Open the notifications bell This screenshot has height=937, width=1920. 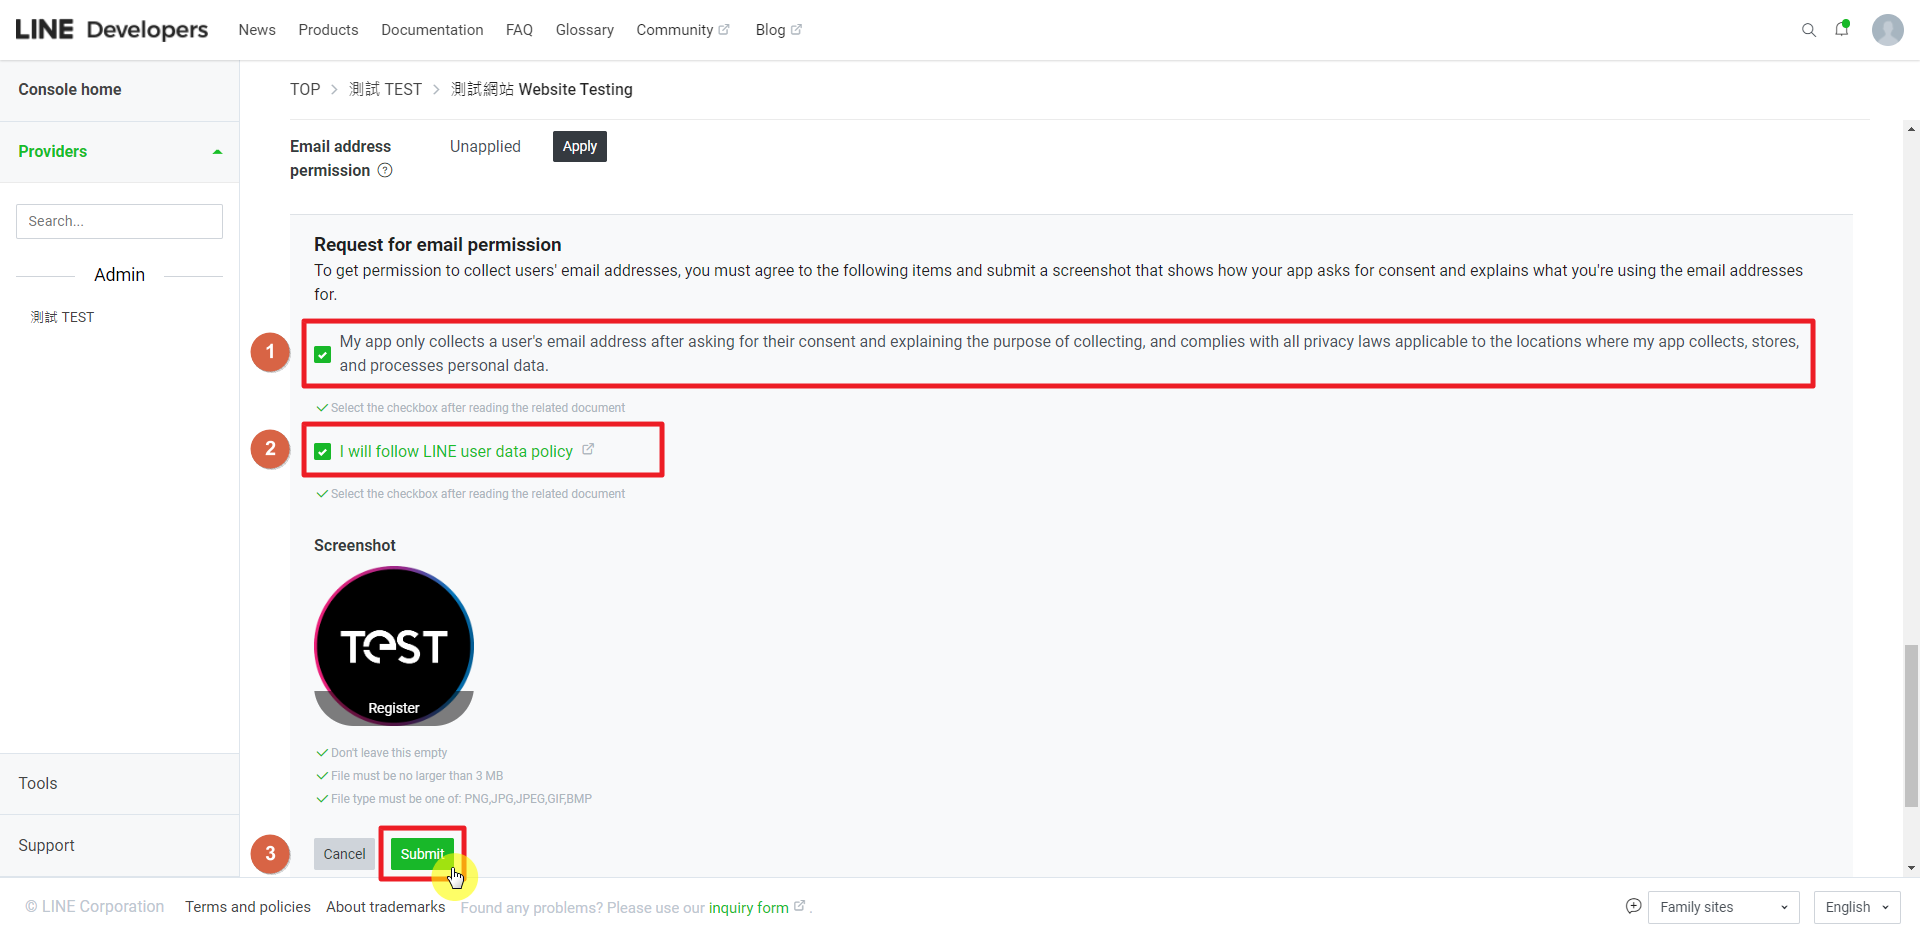[x=1841, y=30]
